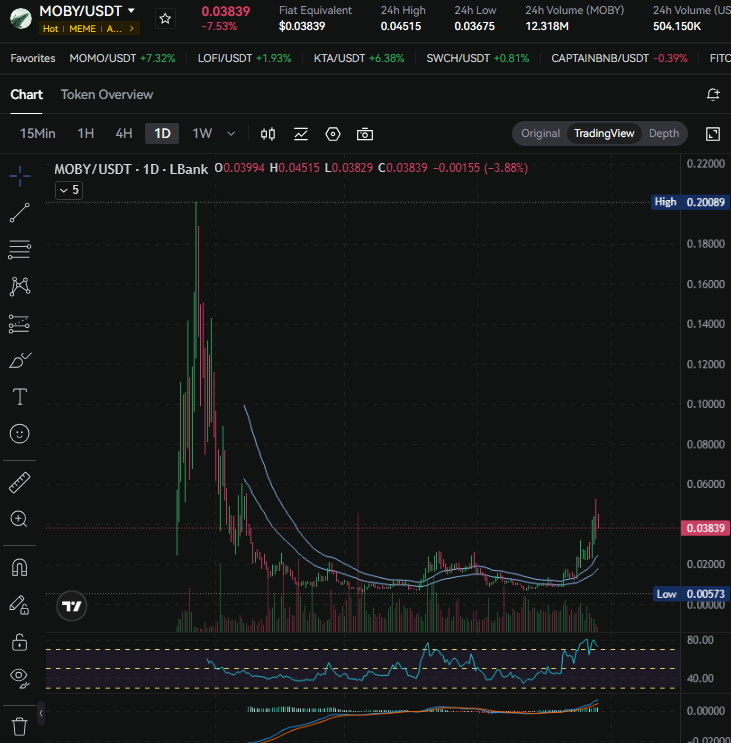Click the -7.53% price change text
This screenshot has width=731, height=743.
[219, 26]
